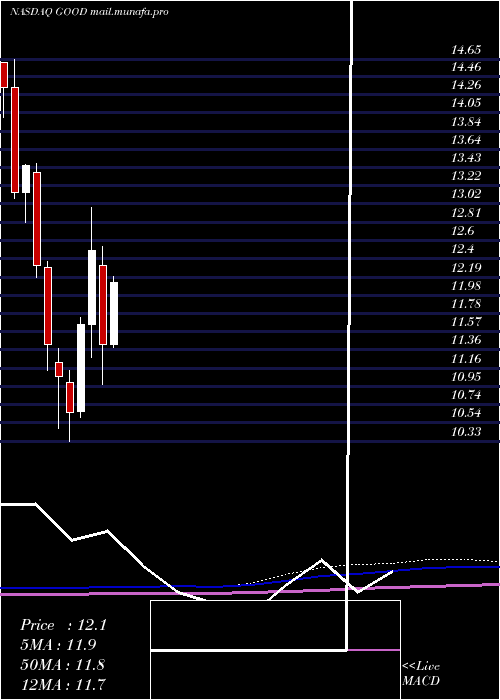Click the small red candlestick near 11.16

[x=59, y=369]
